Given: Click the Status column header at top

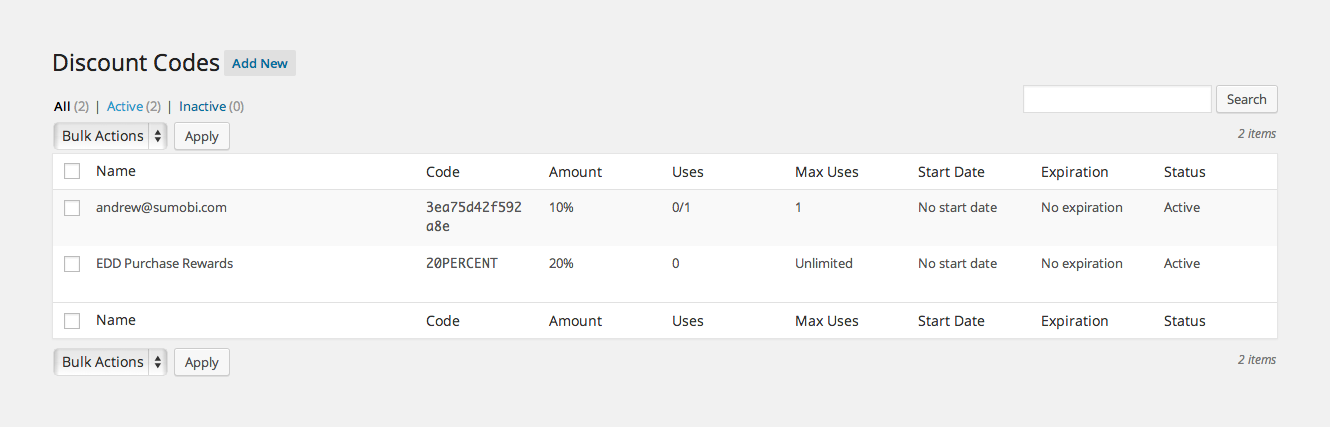Looking at the screenshot, I should tap(1184, 172).
